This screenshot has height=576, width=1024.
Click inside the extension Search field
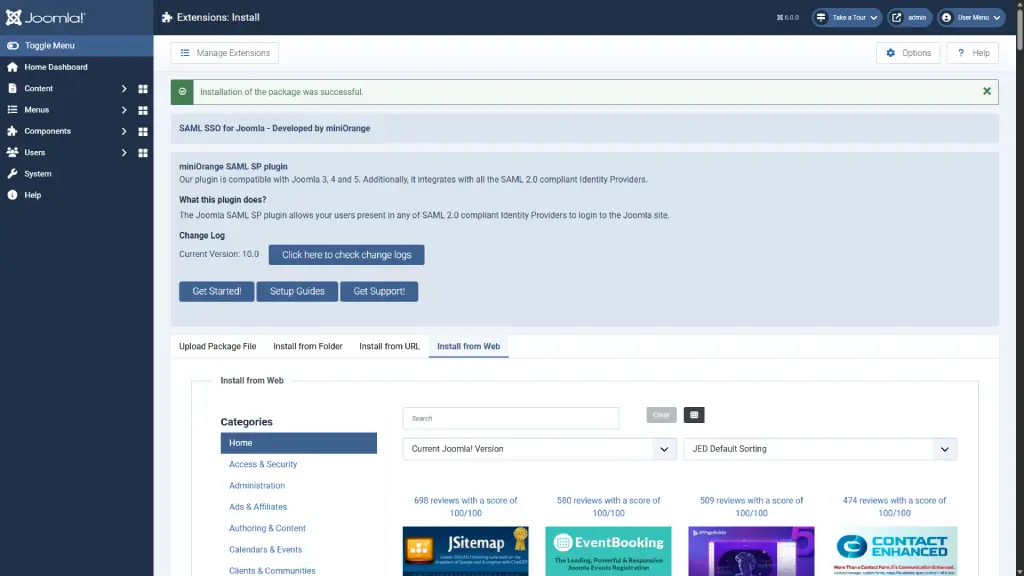(x=510, y=417)
